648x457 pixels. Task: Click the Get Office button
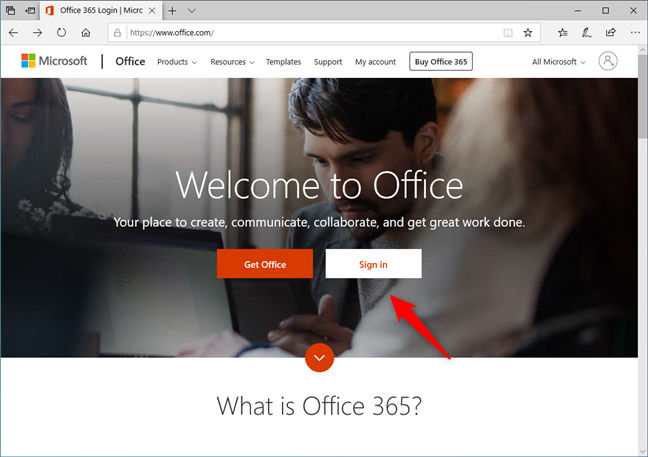tap(265, 264)
